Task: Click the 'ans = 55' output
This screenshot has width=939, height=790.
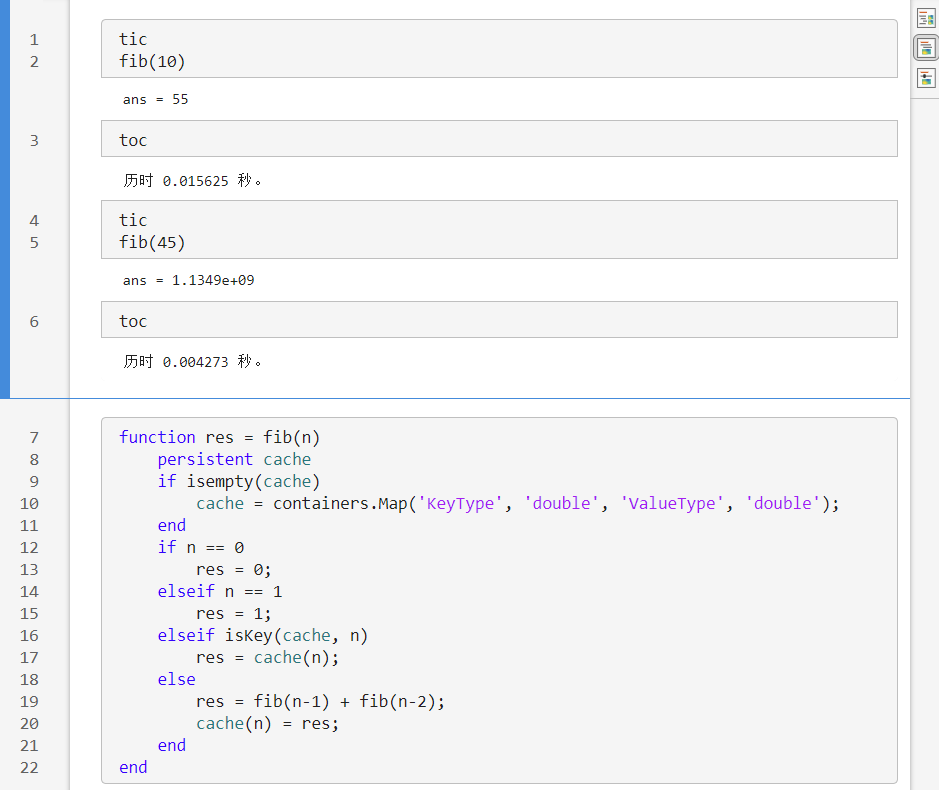Action: [156, 99]
